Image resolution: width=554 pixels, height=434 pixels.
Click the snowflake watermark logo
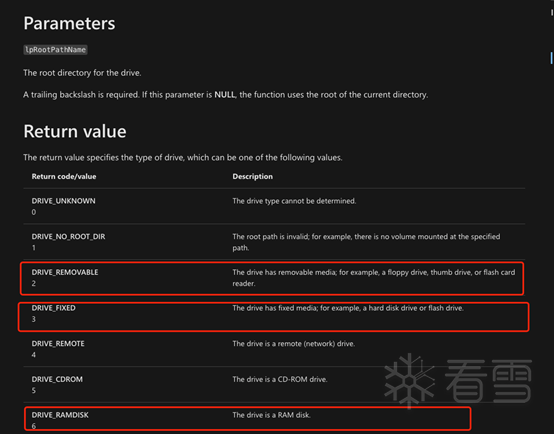tap(409, 381)
